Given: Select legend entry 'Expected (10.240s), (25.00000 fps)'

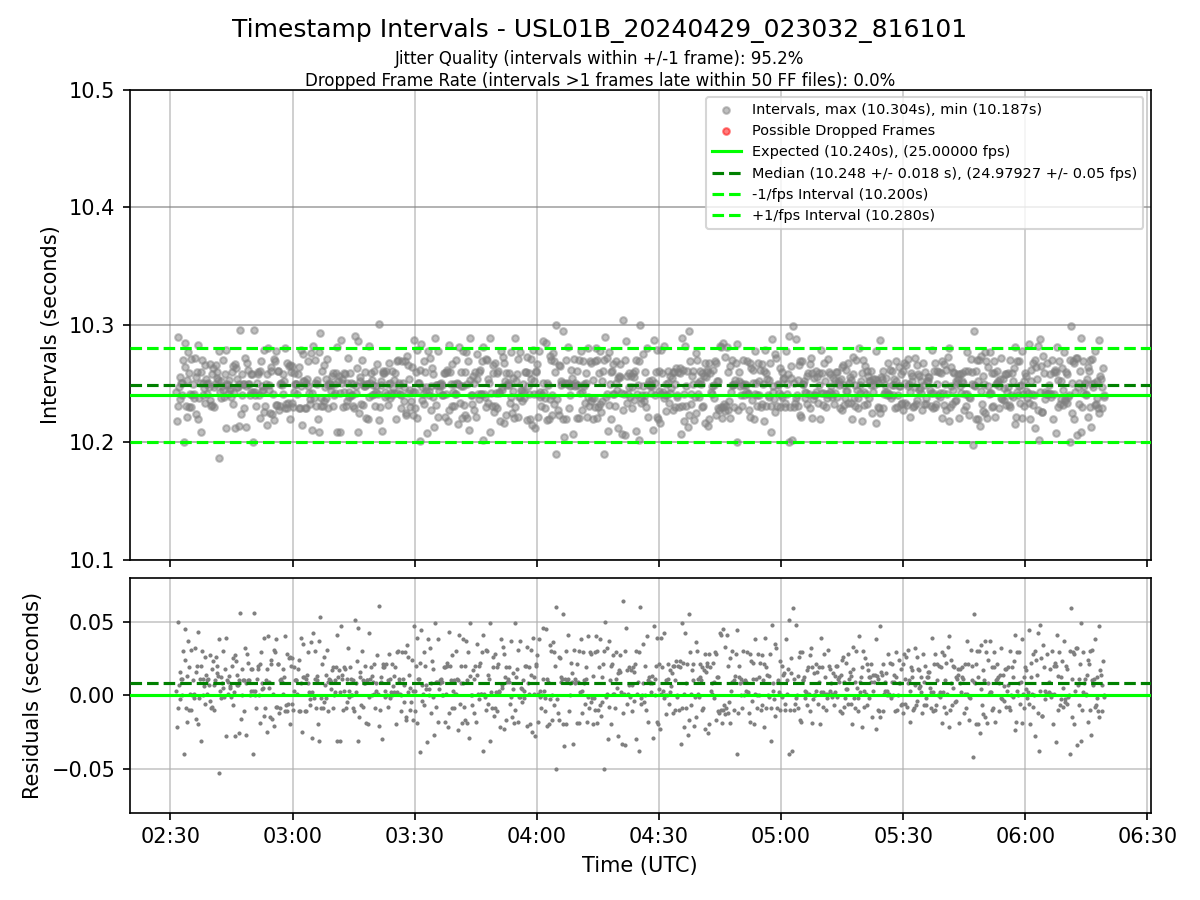Looking at the screenshot, I should pos(880,151).
